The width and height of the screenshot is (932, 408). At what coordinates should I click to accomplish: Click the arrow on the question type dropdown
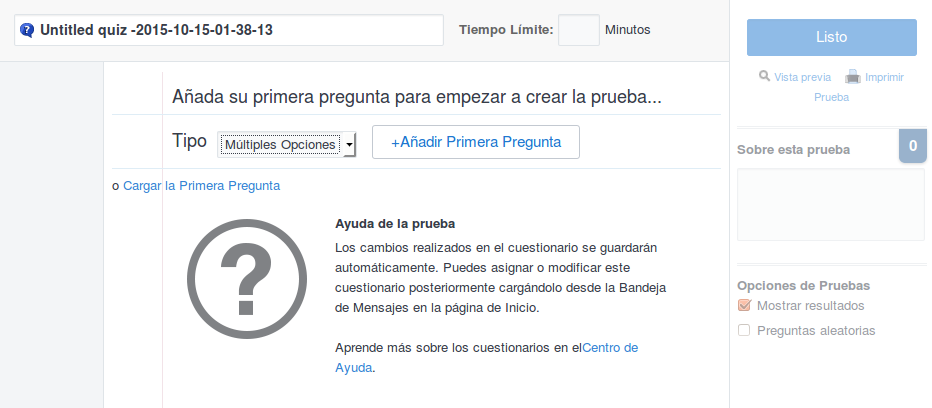[x=349, y=145]
